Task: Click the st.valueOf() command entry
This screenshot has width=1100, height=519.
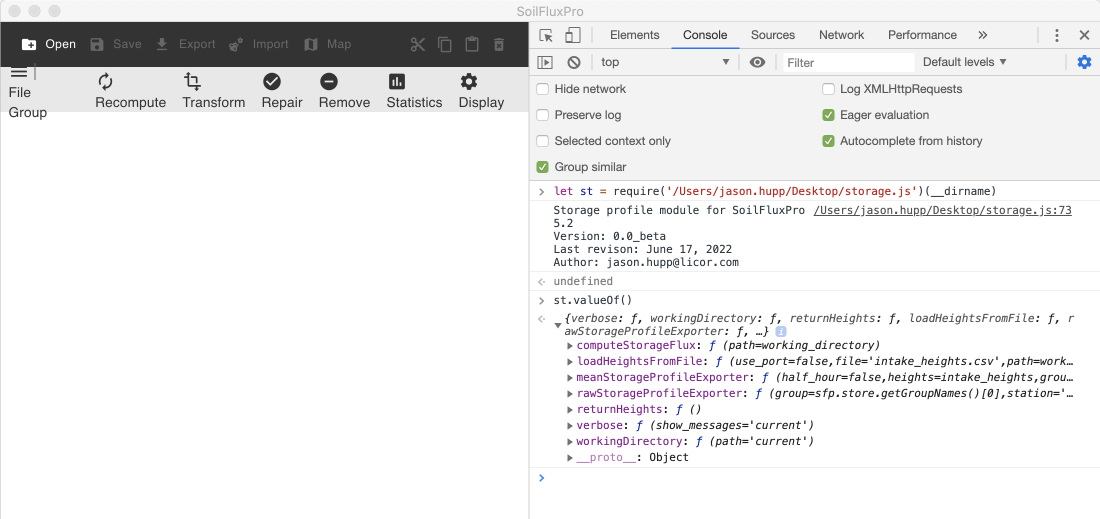Action: (x=593, y=301)
